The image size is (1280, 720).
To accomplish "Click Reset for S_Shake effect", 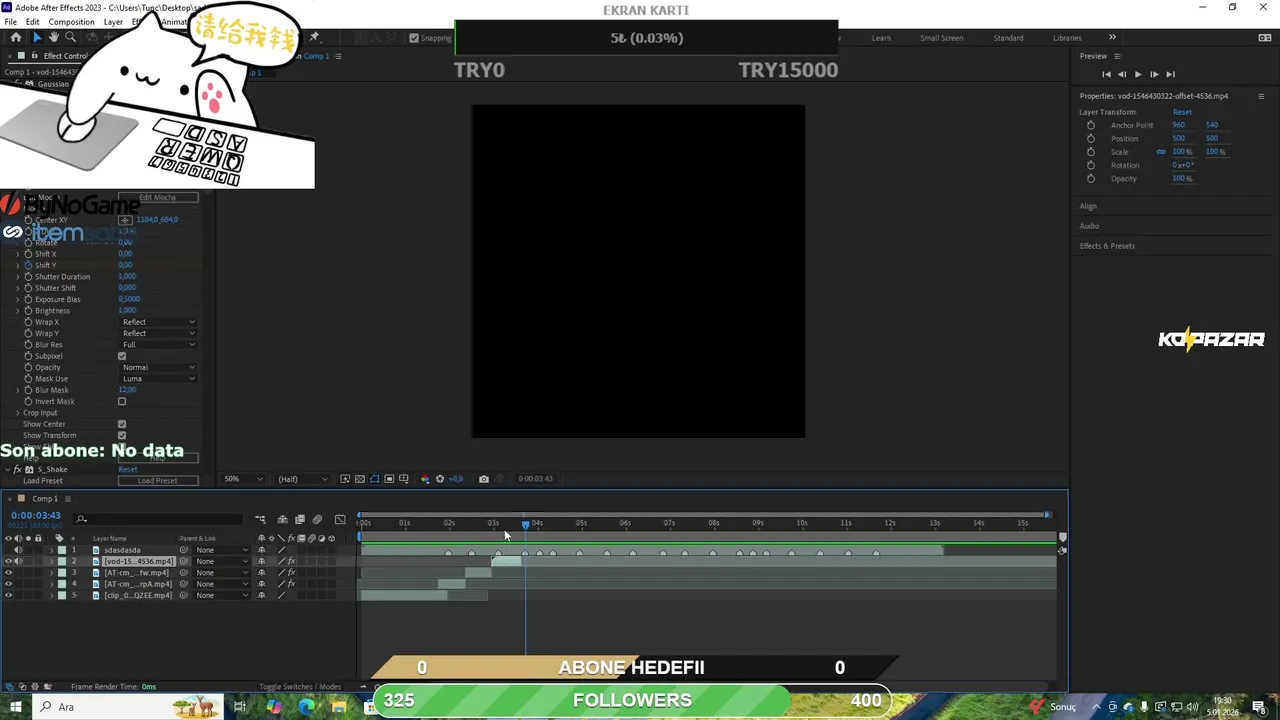I will click(128, 470).
